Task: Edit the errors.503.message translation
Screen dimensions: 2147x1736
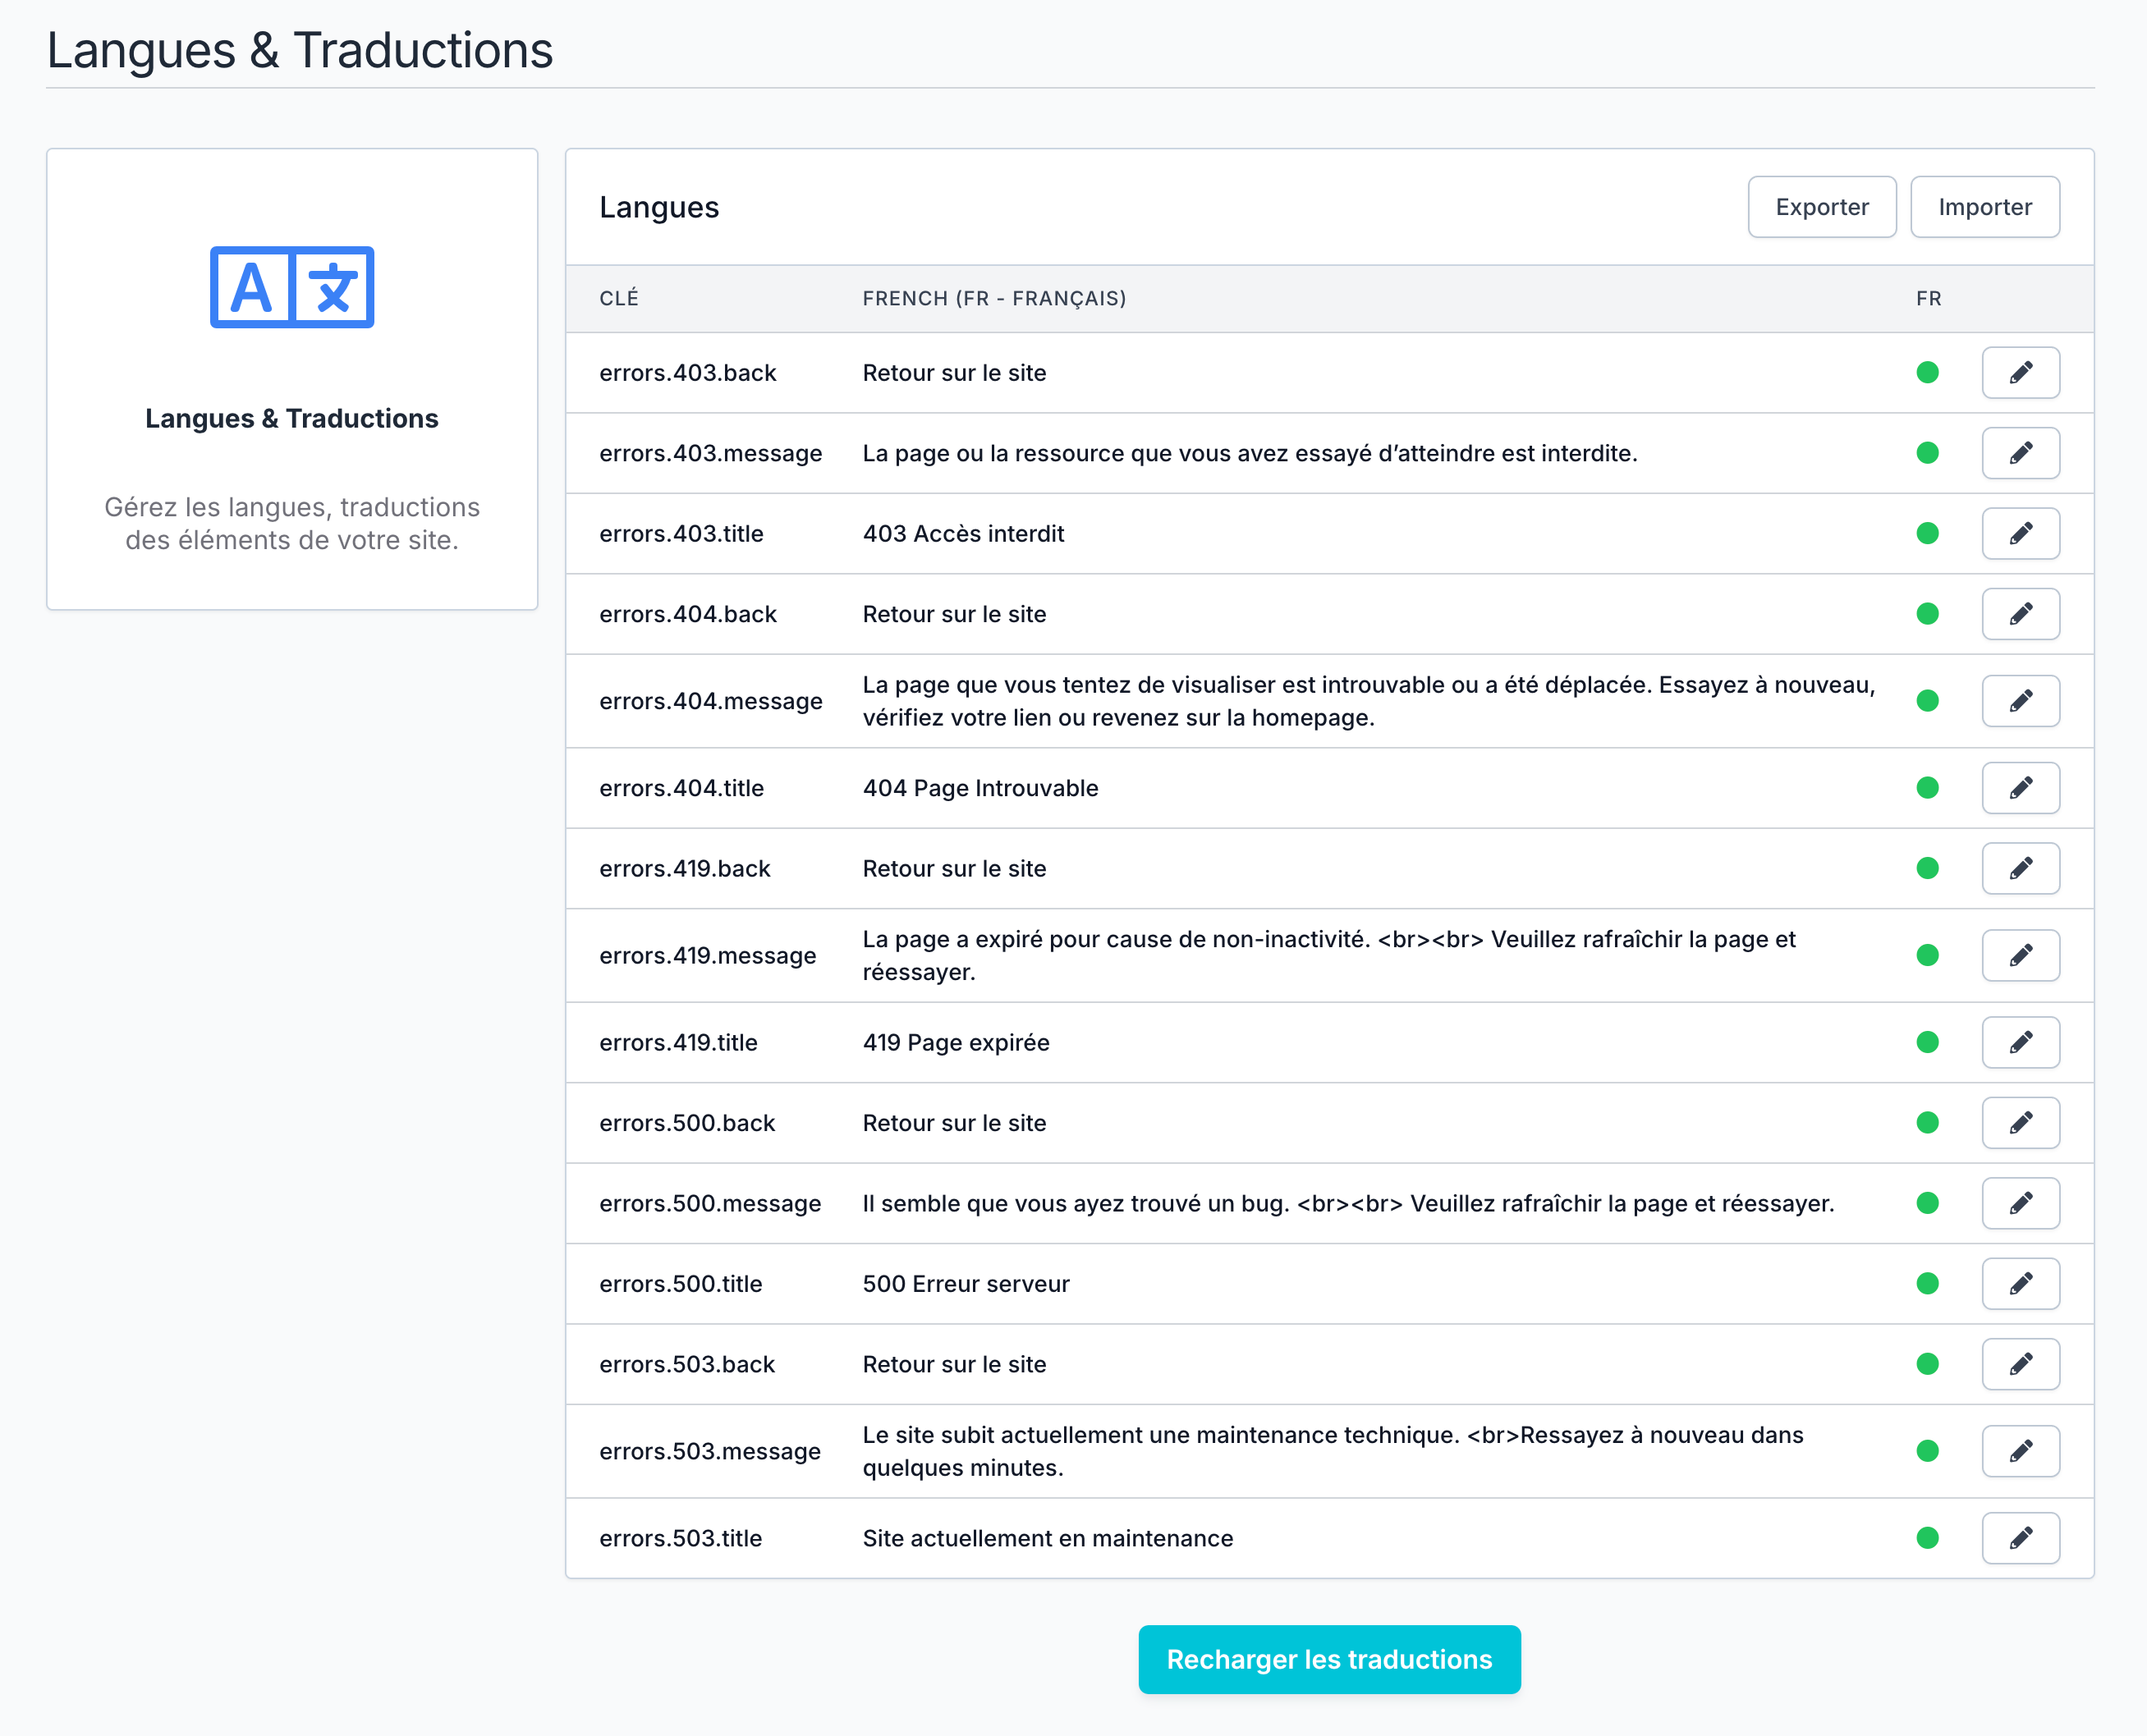Action: pos(2020,1451)
